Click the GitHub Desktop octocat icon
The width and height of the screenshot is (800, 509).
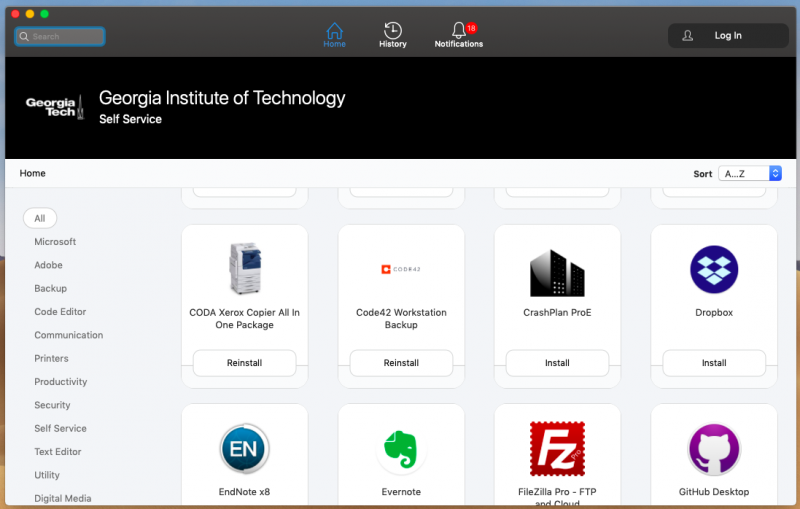[x=714, y=449]
